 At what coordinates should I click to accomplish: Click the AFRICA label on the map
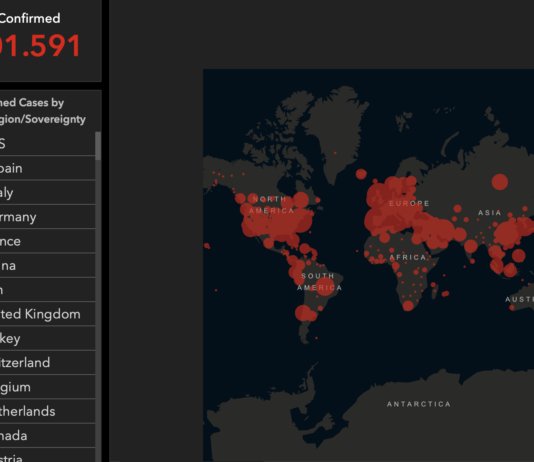(x=408, y=257)
